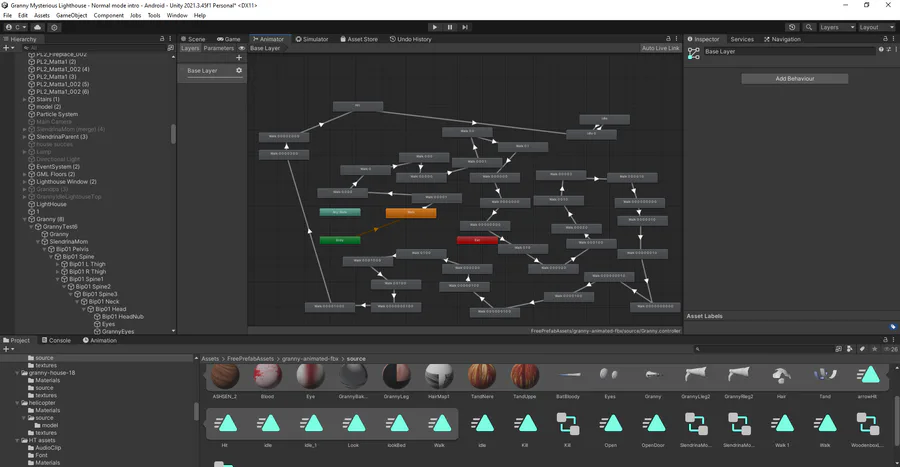The image size is (900, 467).
Task: Toggle the Animator panel lock
Action: [668, 39]
